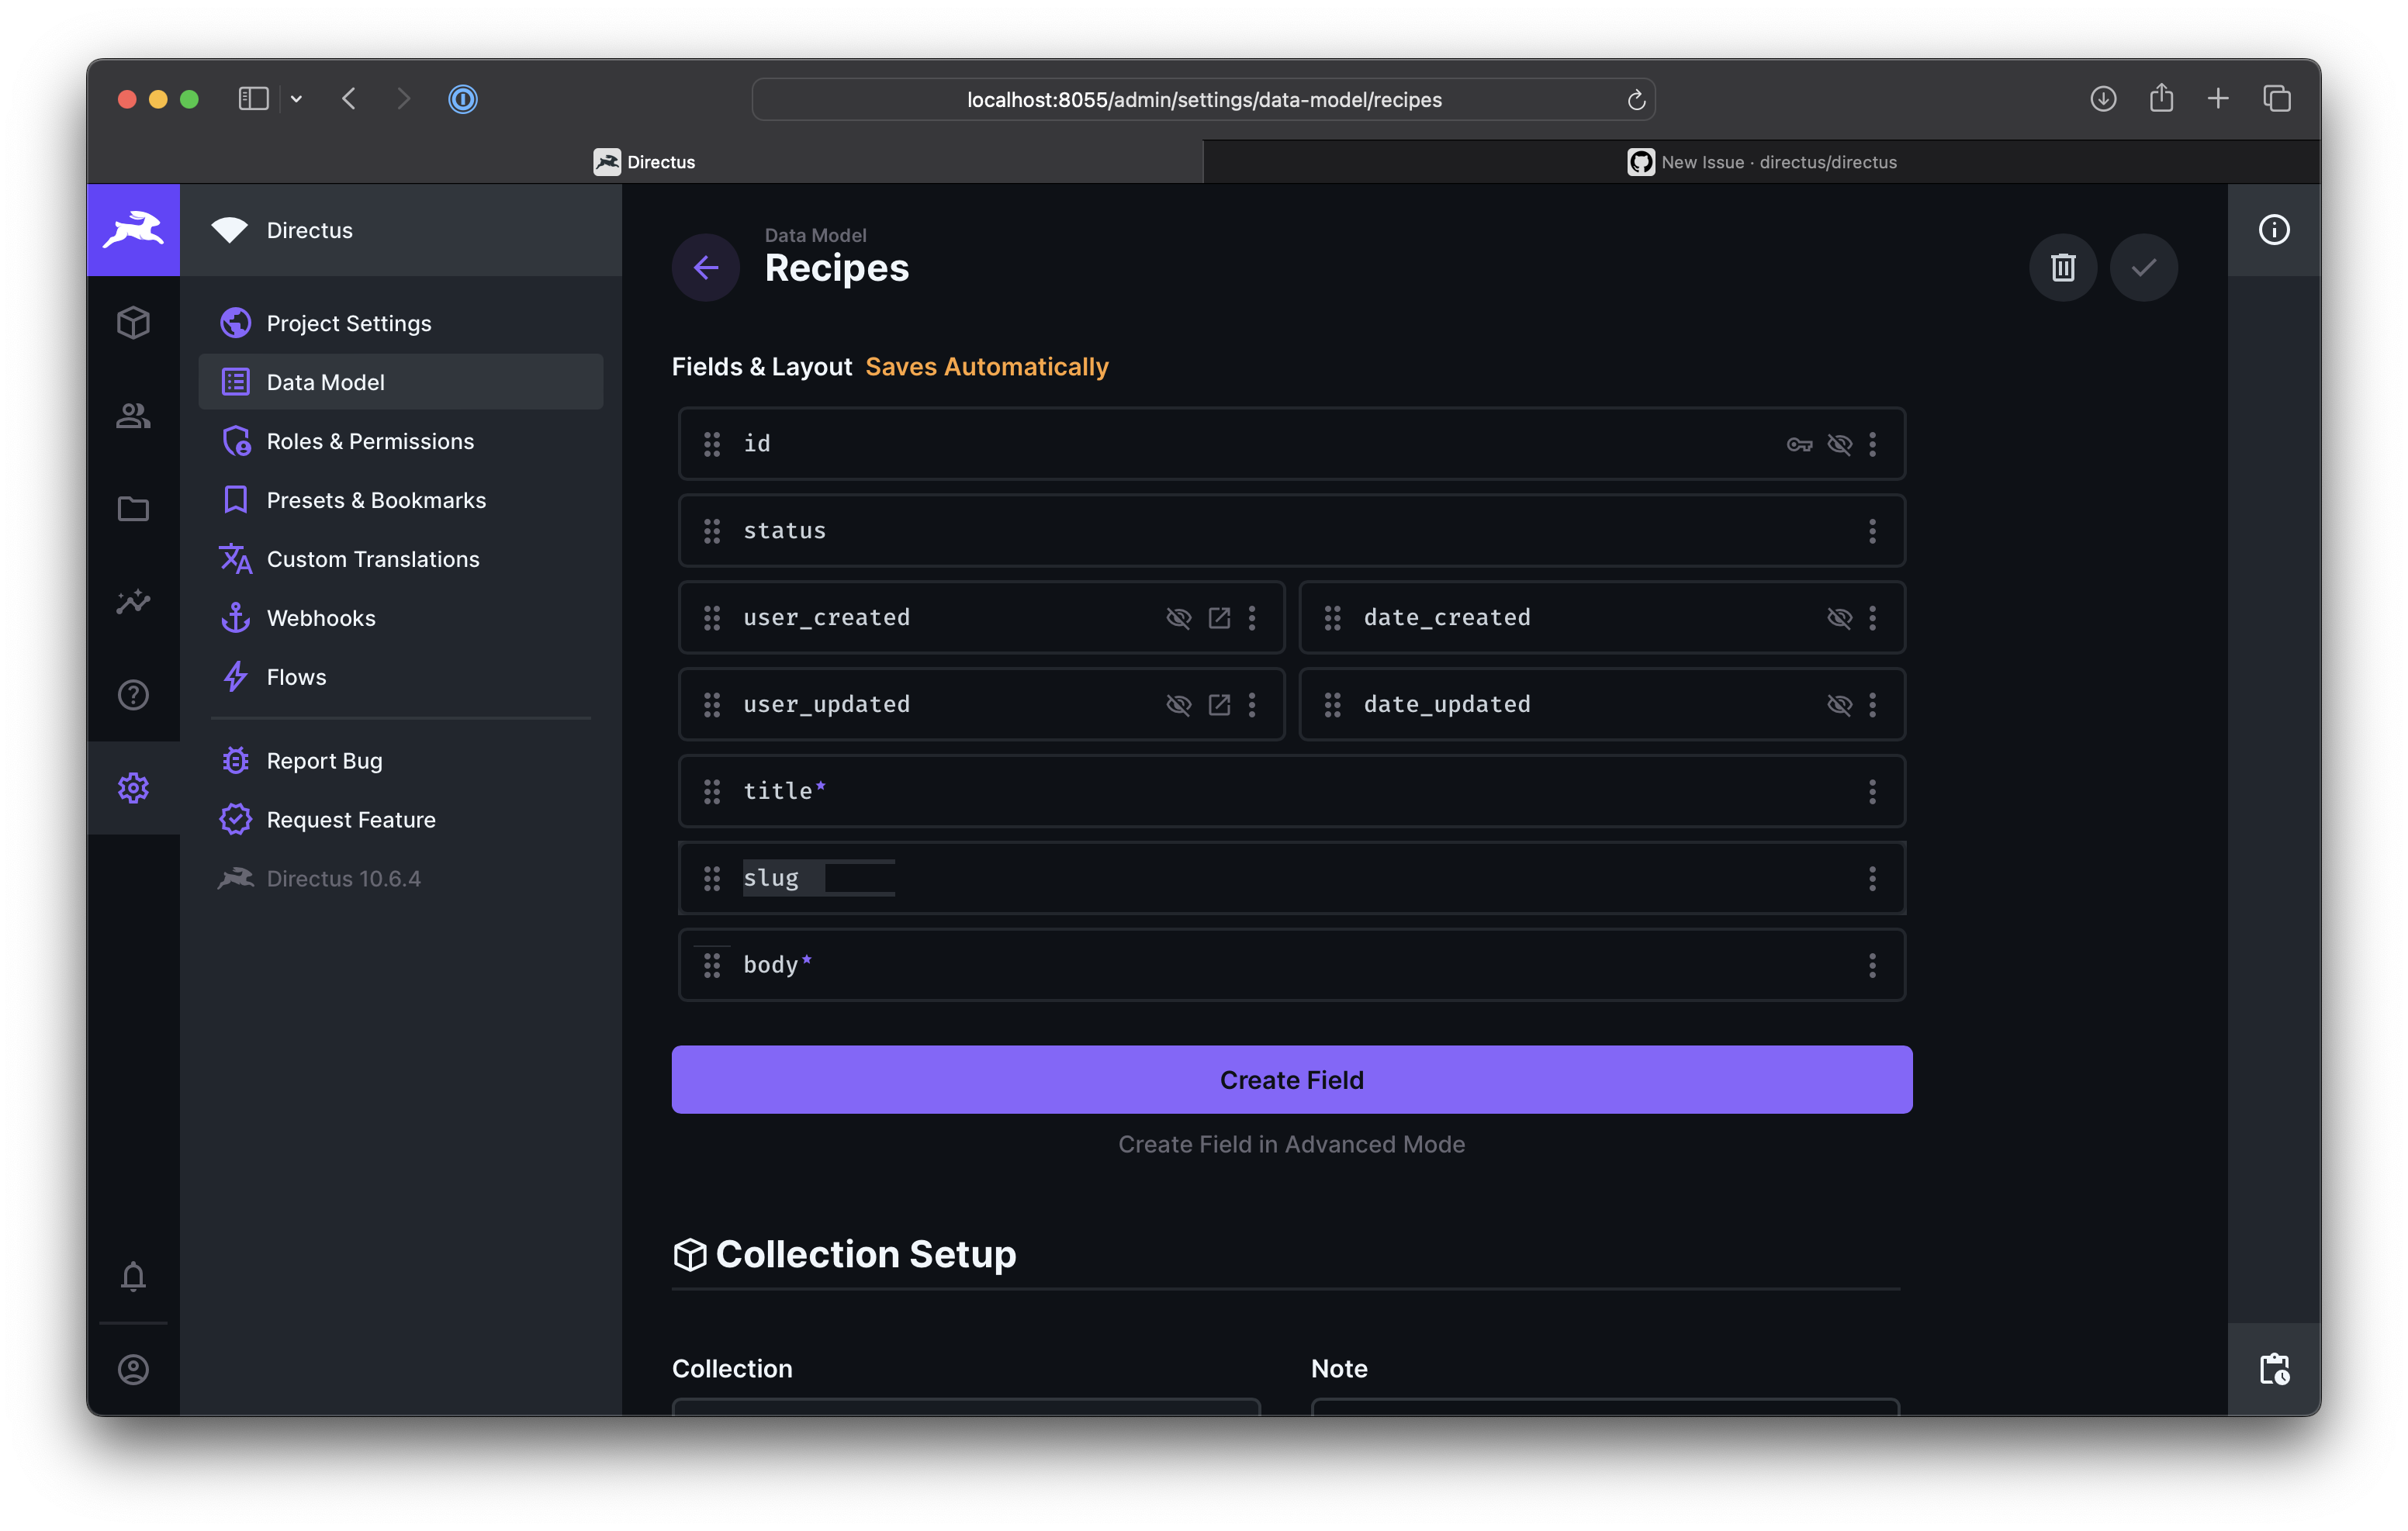Select Roles & Permissions in settings menu
Viewport: 2408px width, 1531px height.
[370, 440]
